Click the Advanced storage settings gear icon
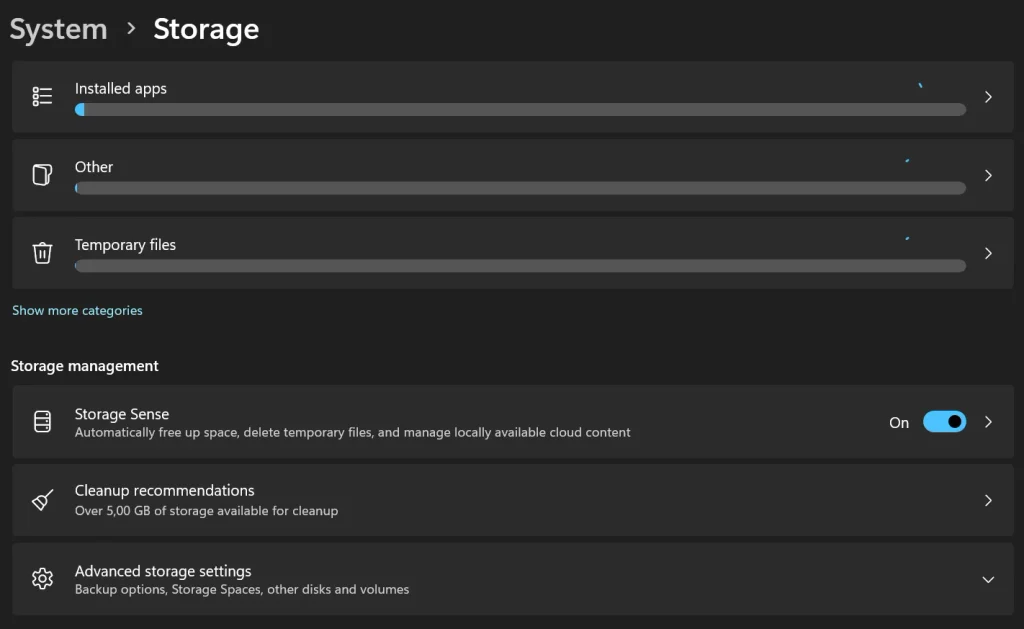Screen dimensions: 1024x629 coord(42,579)
